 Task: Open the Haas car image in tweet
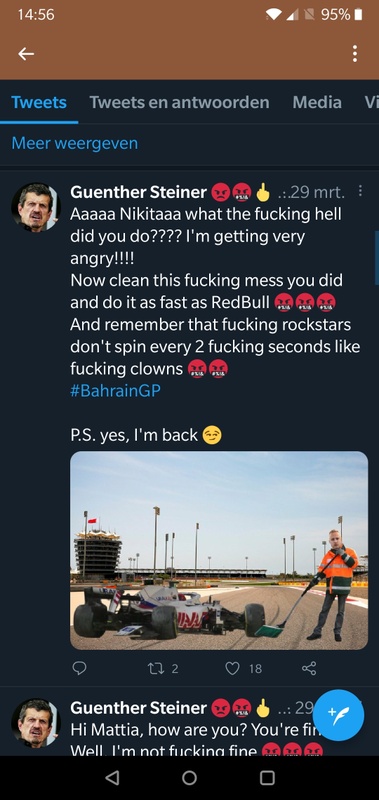point(219,550)
